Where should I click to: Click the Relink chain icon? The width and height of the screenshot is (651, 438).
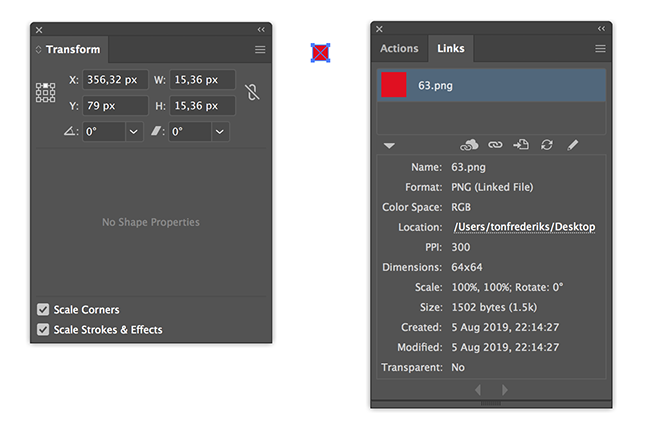tap(495, 145)
